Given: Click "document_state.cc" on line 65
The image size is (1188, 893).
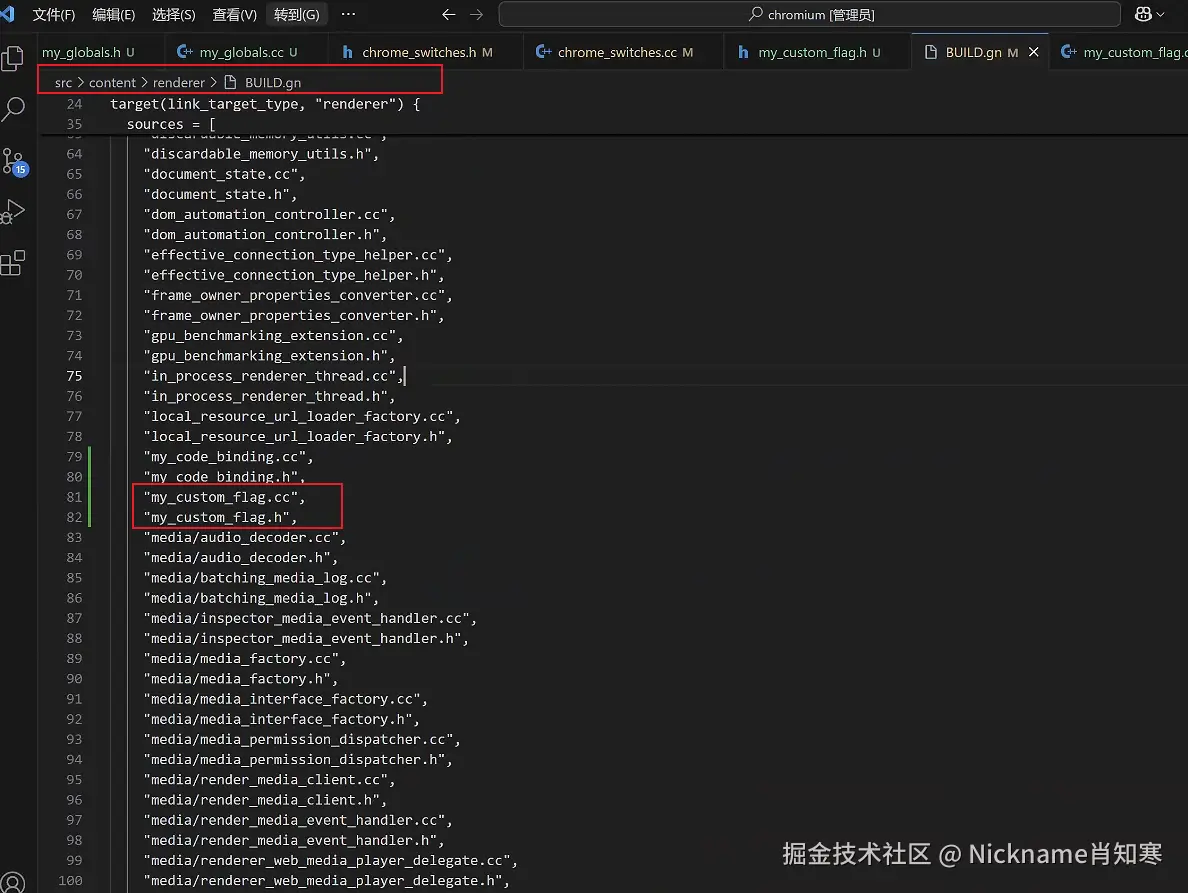Looking at the screenshot, I should pos(220,174).
